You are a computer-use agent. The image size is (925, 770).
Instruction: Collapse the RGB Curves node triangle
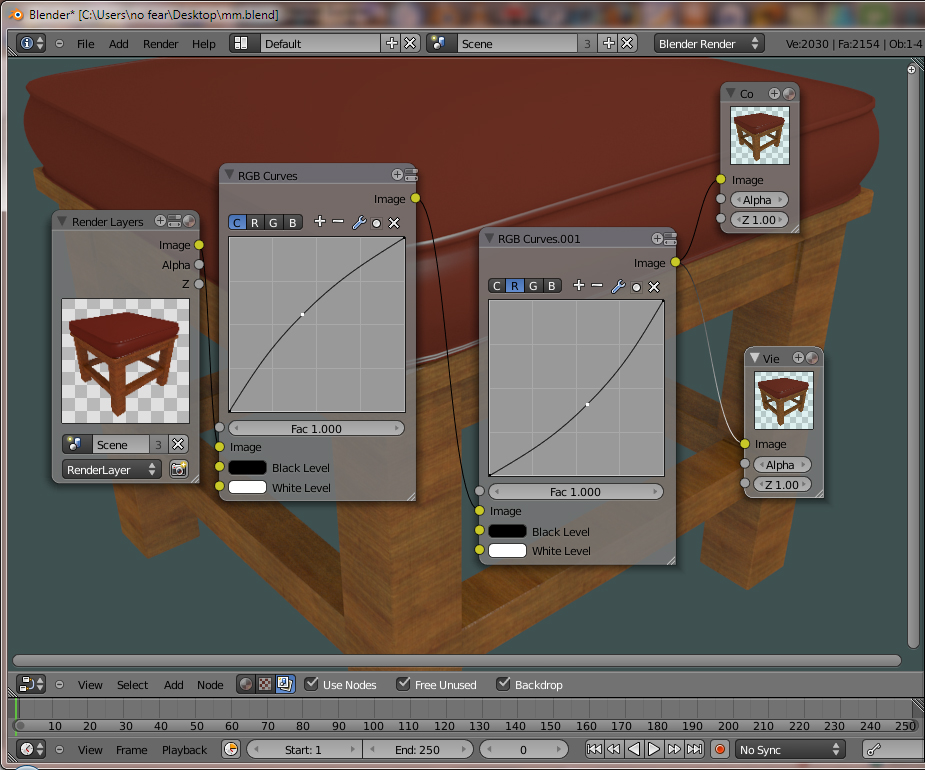(x=229, y=175)
